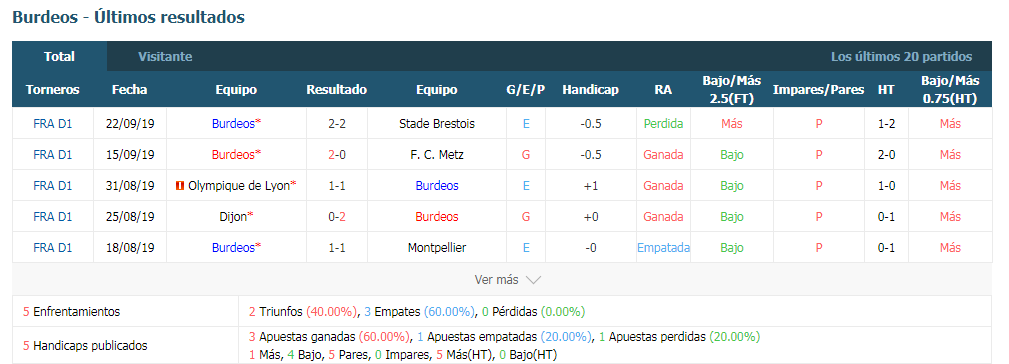Open the Dijon team link
Screen dimensions: 1009x364
coord(233,217)
